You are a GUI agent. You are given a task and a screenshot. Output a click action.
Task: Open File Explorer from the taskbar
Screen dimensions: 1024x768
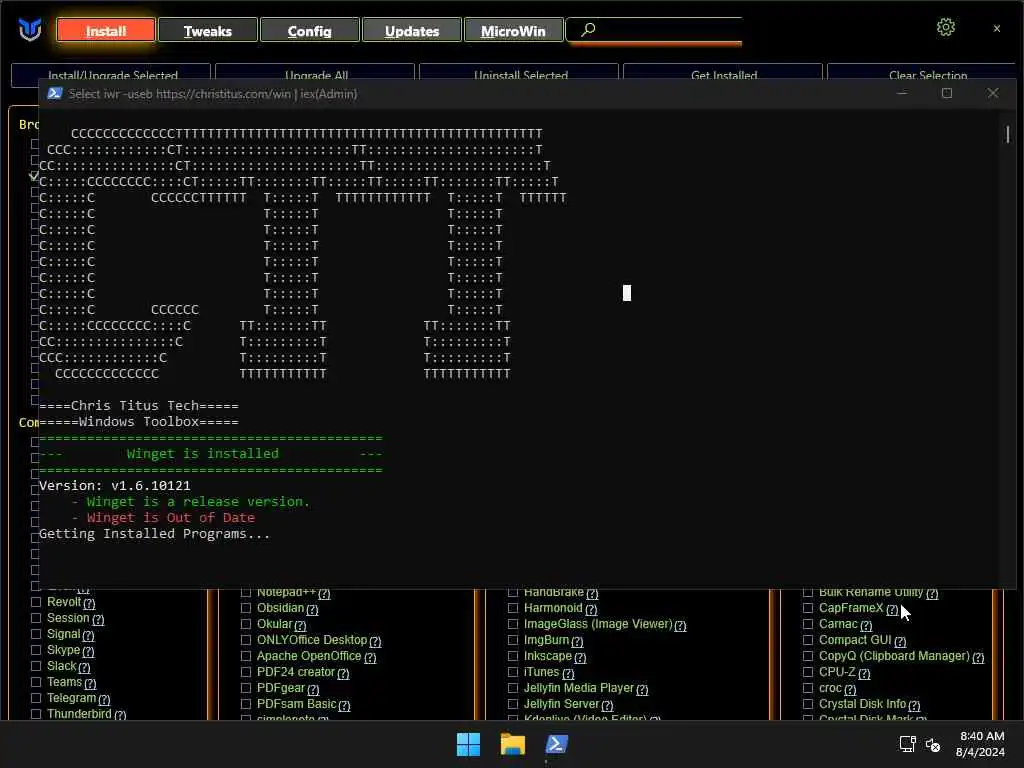tap(513, 744)
